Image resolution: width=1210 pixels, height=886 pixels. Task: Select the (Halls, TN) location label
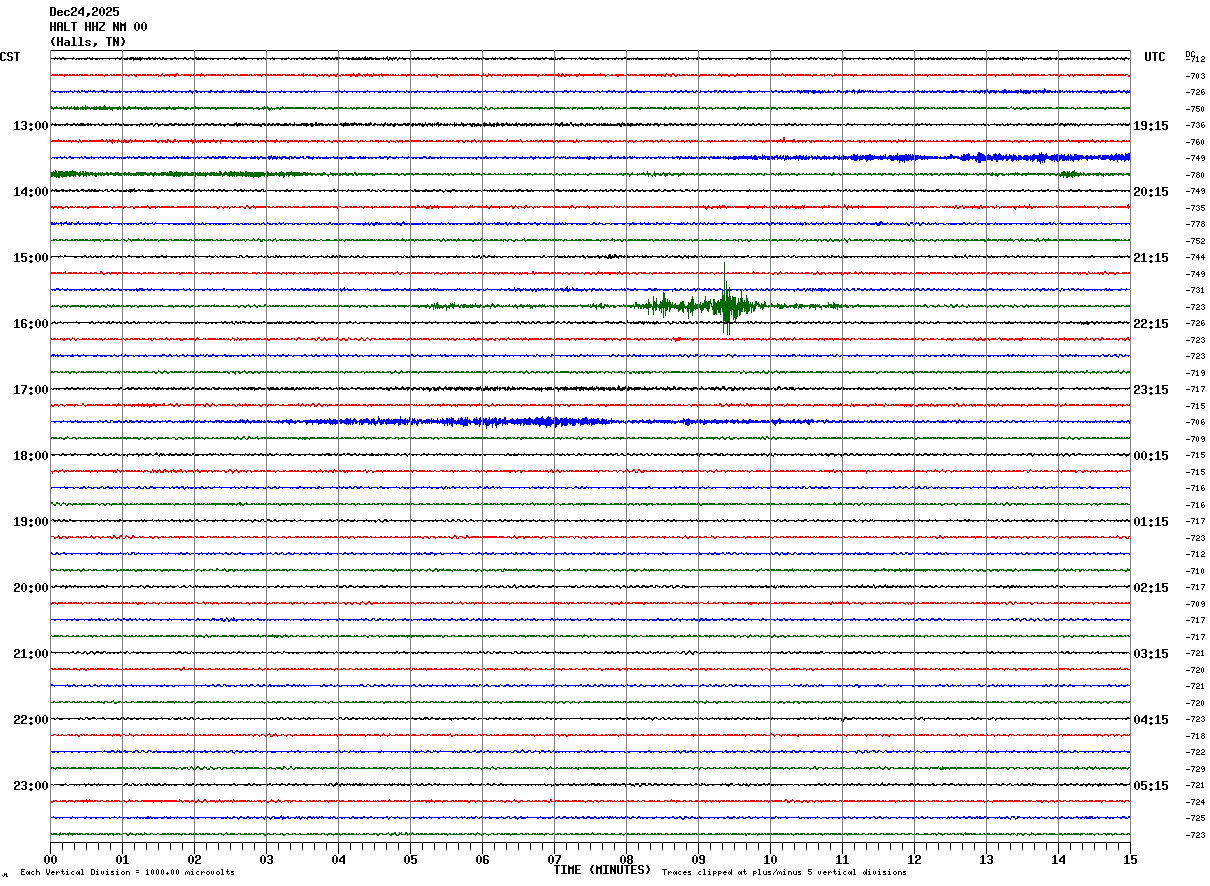[x=88, y=42]
